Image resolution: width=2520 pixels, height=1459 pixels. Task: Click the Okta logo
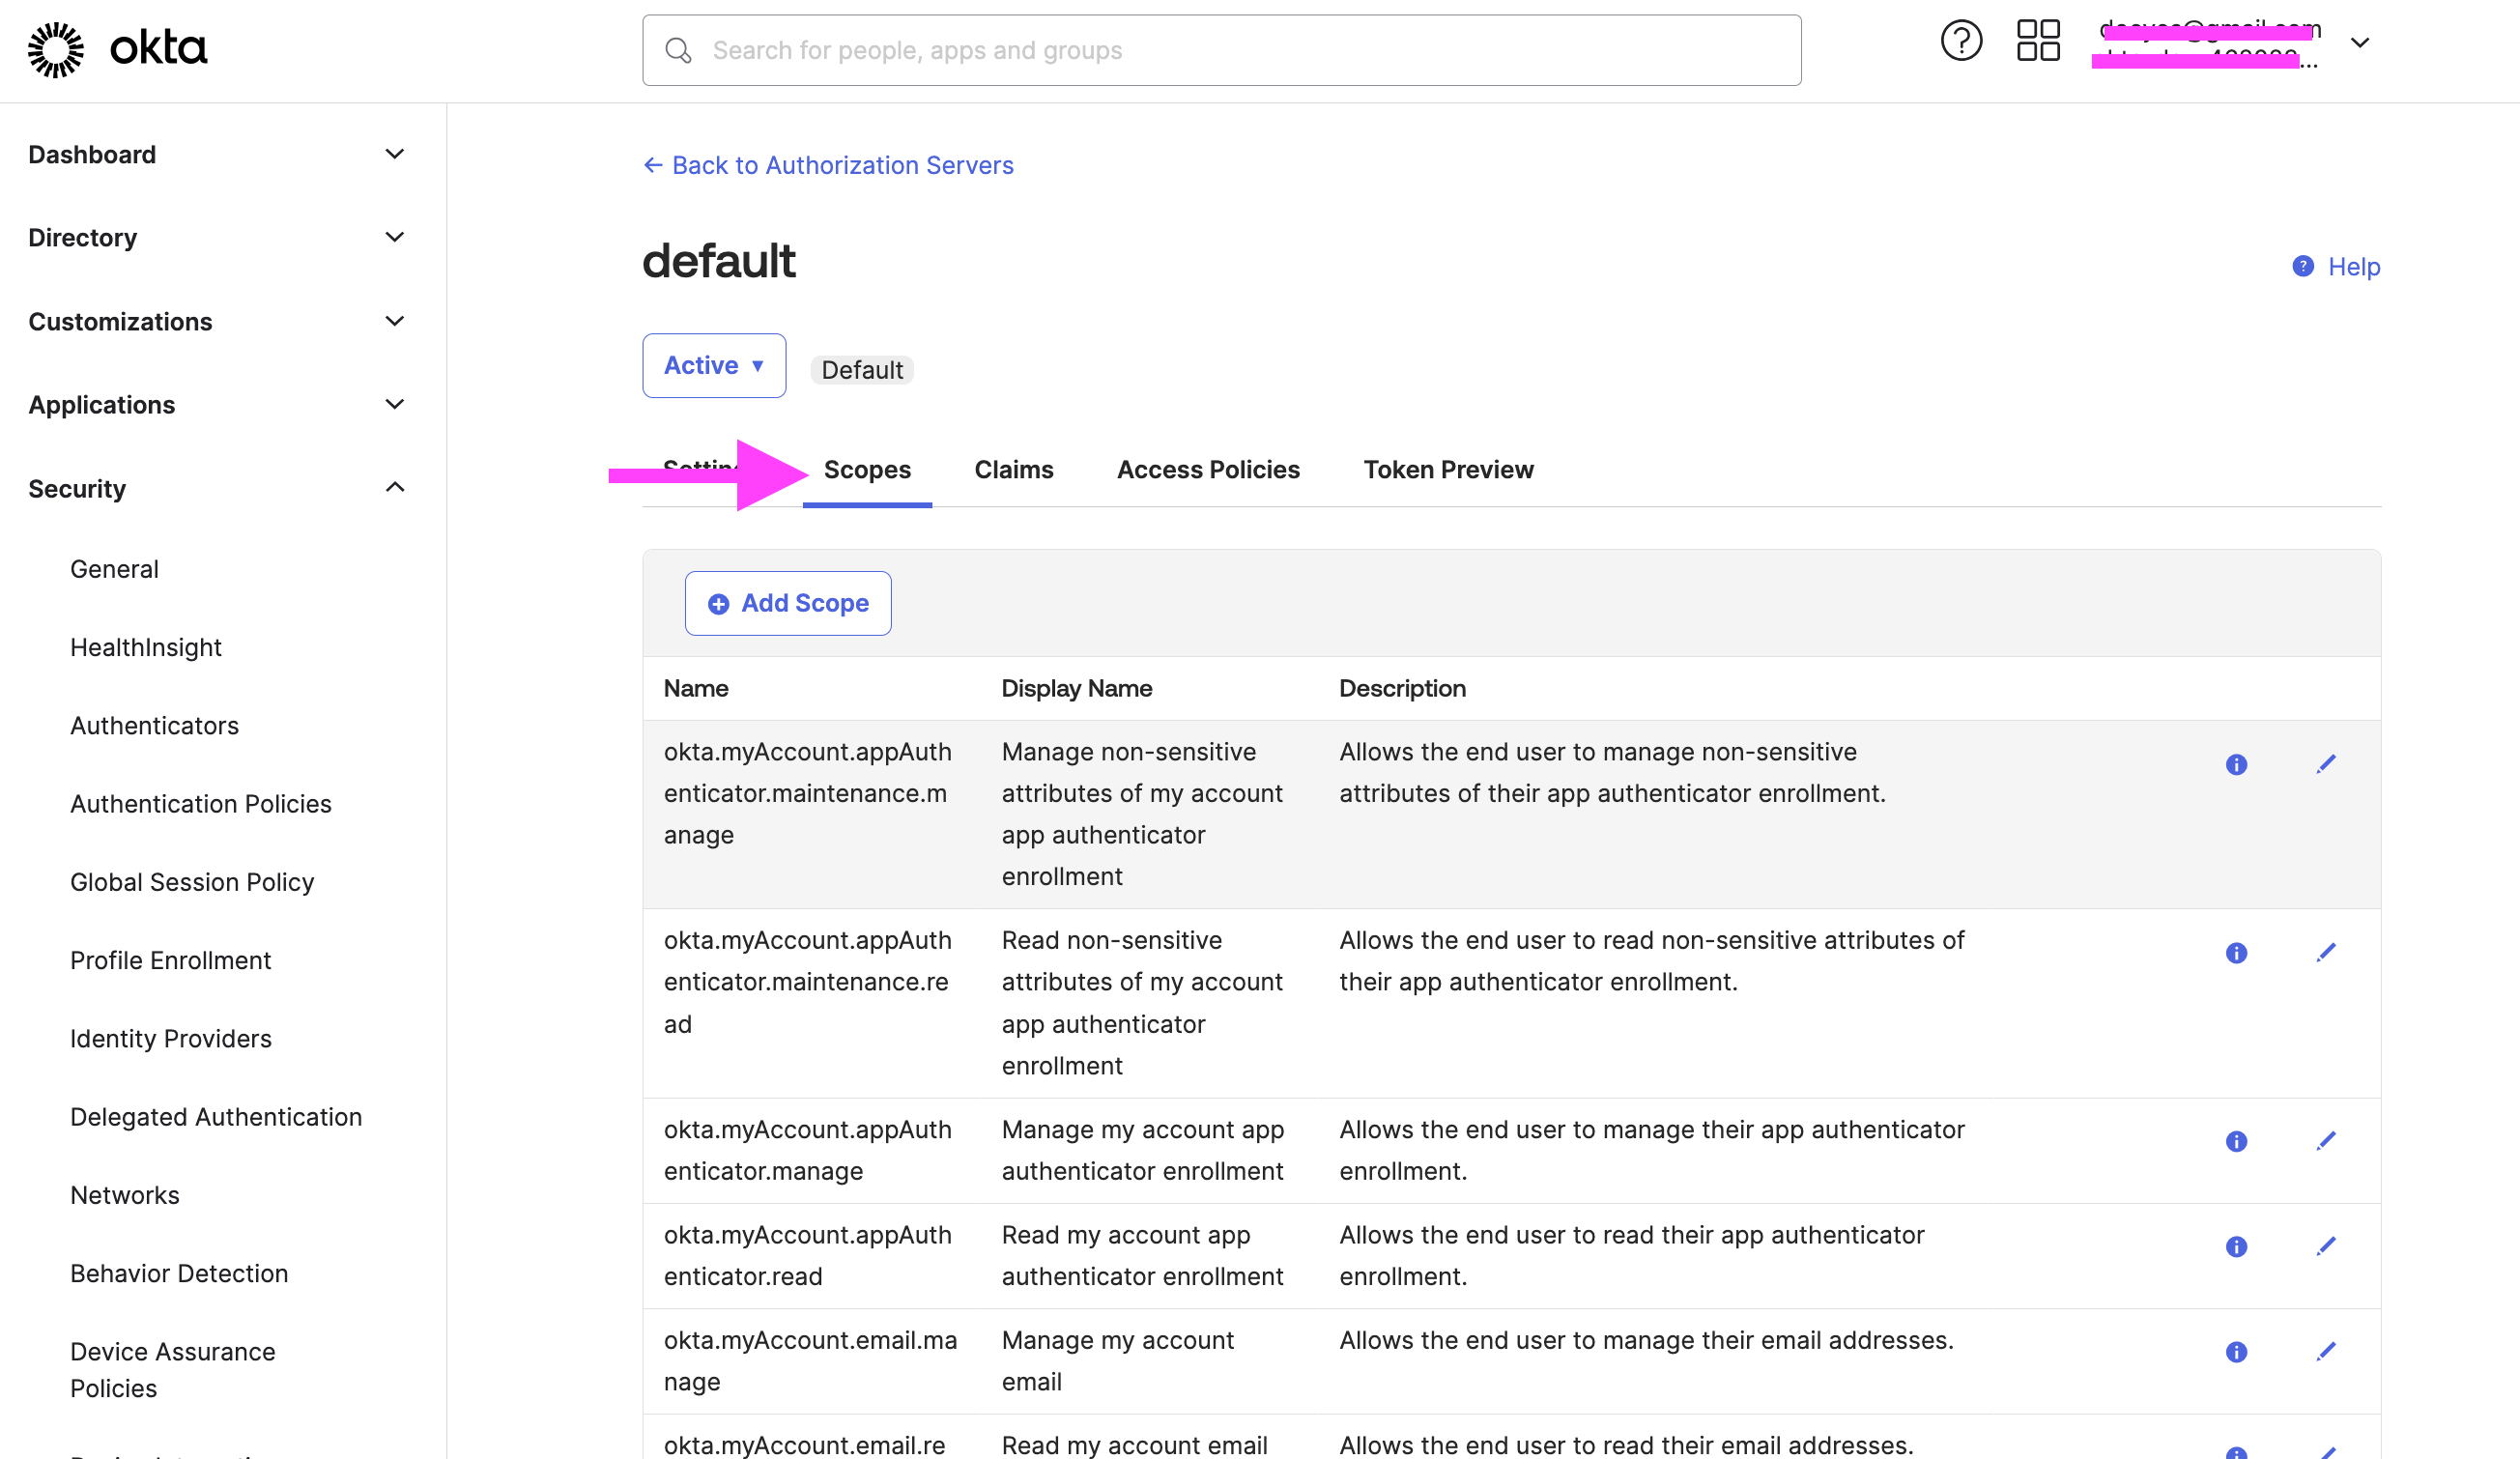117,49
